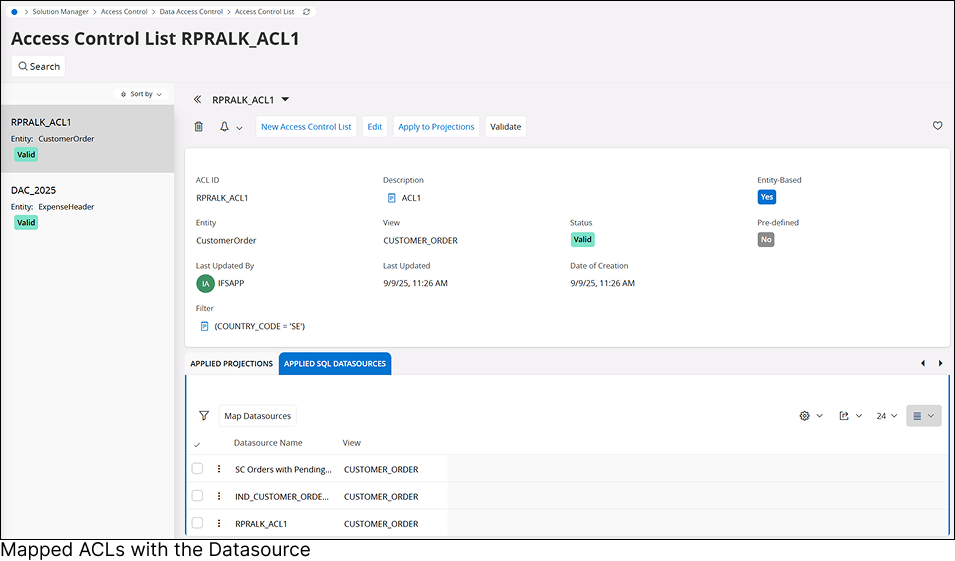Click the export icon in table toolbar
The image size is (955, 561).
pyautogui.click(x=849, y=416)
